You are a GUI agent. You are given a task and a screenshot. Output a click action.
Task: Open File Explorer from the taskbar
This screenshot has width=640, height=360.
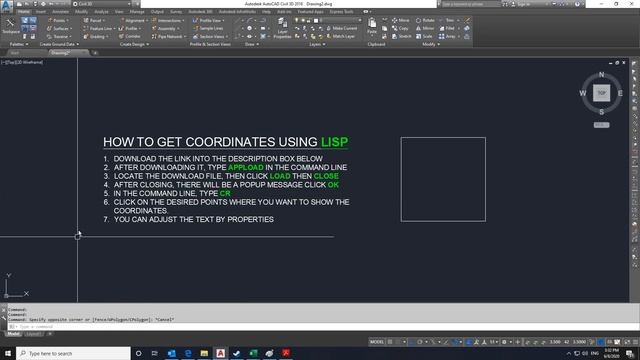[x=204, y=353]
